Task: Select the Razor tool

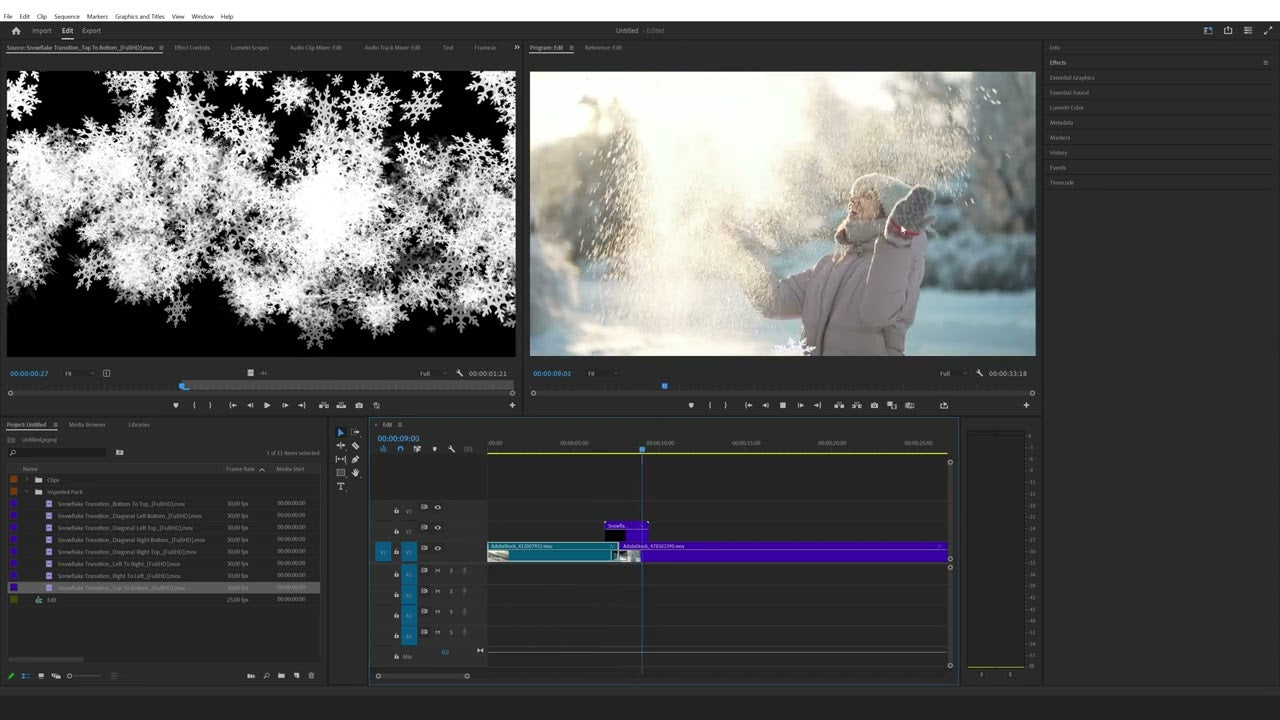Action: (x=356, y=445)
